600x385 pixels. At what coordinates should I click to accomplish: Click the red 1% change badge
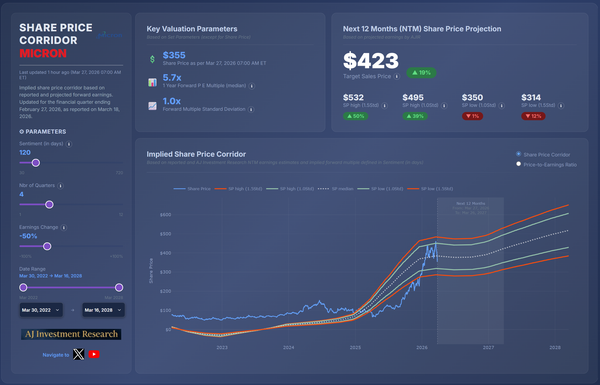(473, 116)
